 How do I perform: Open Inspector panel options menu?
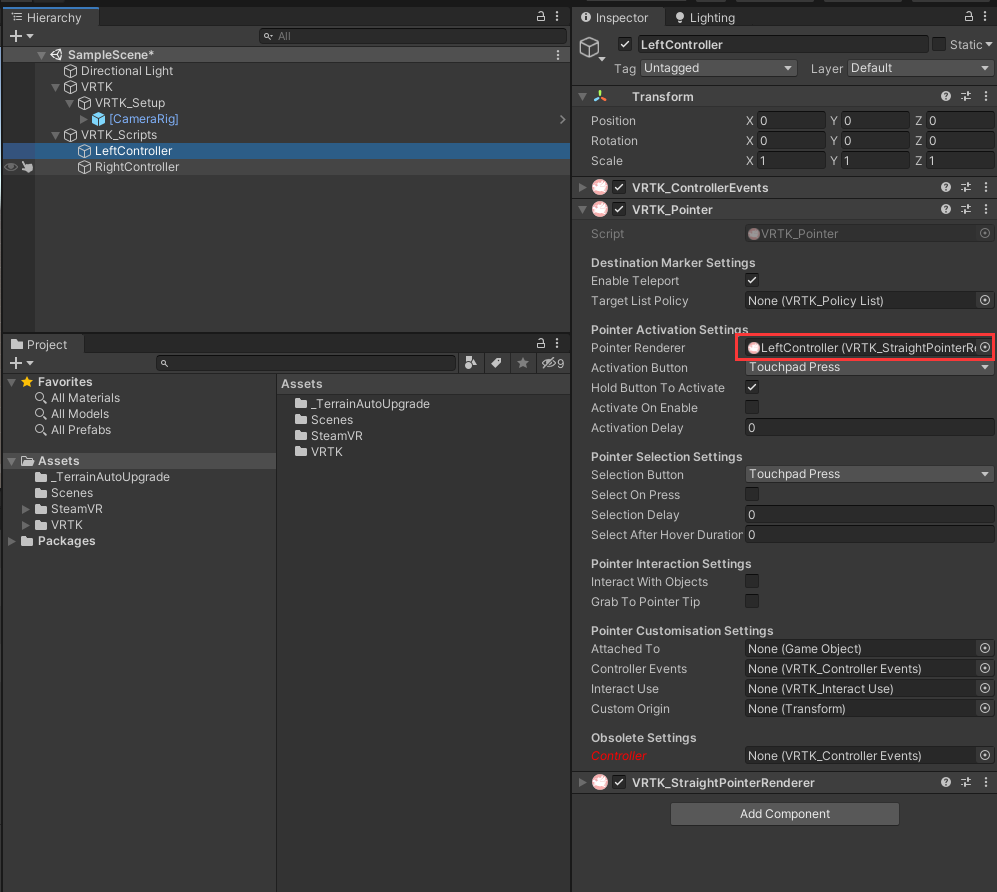click(985, 17)
